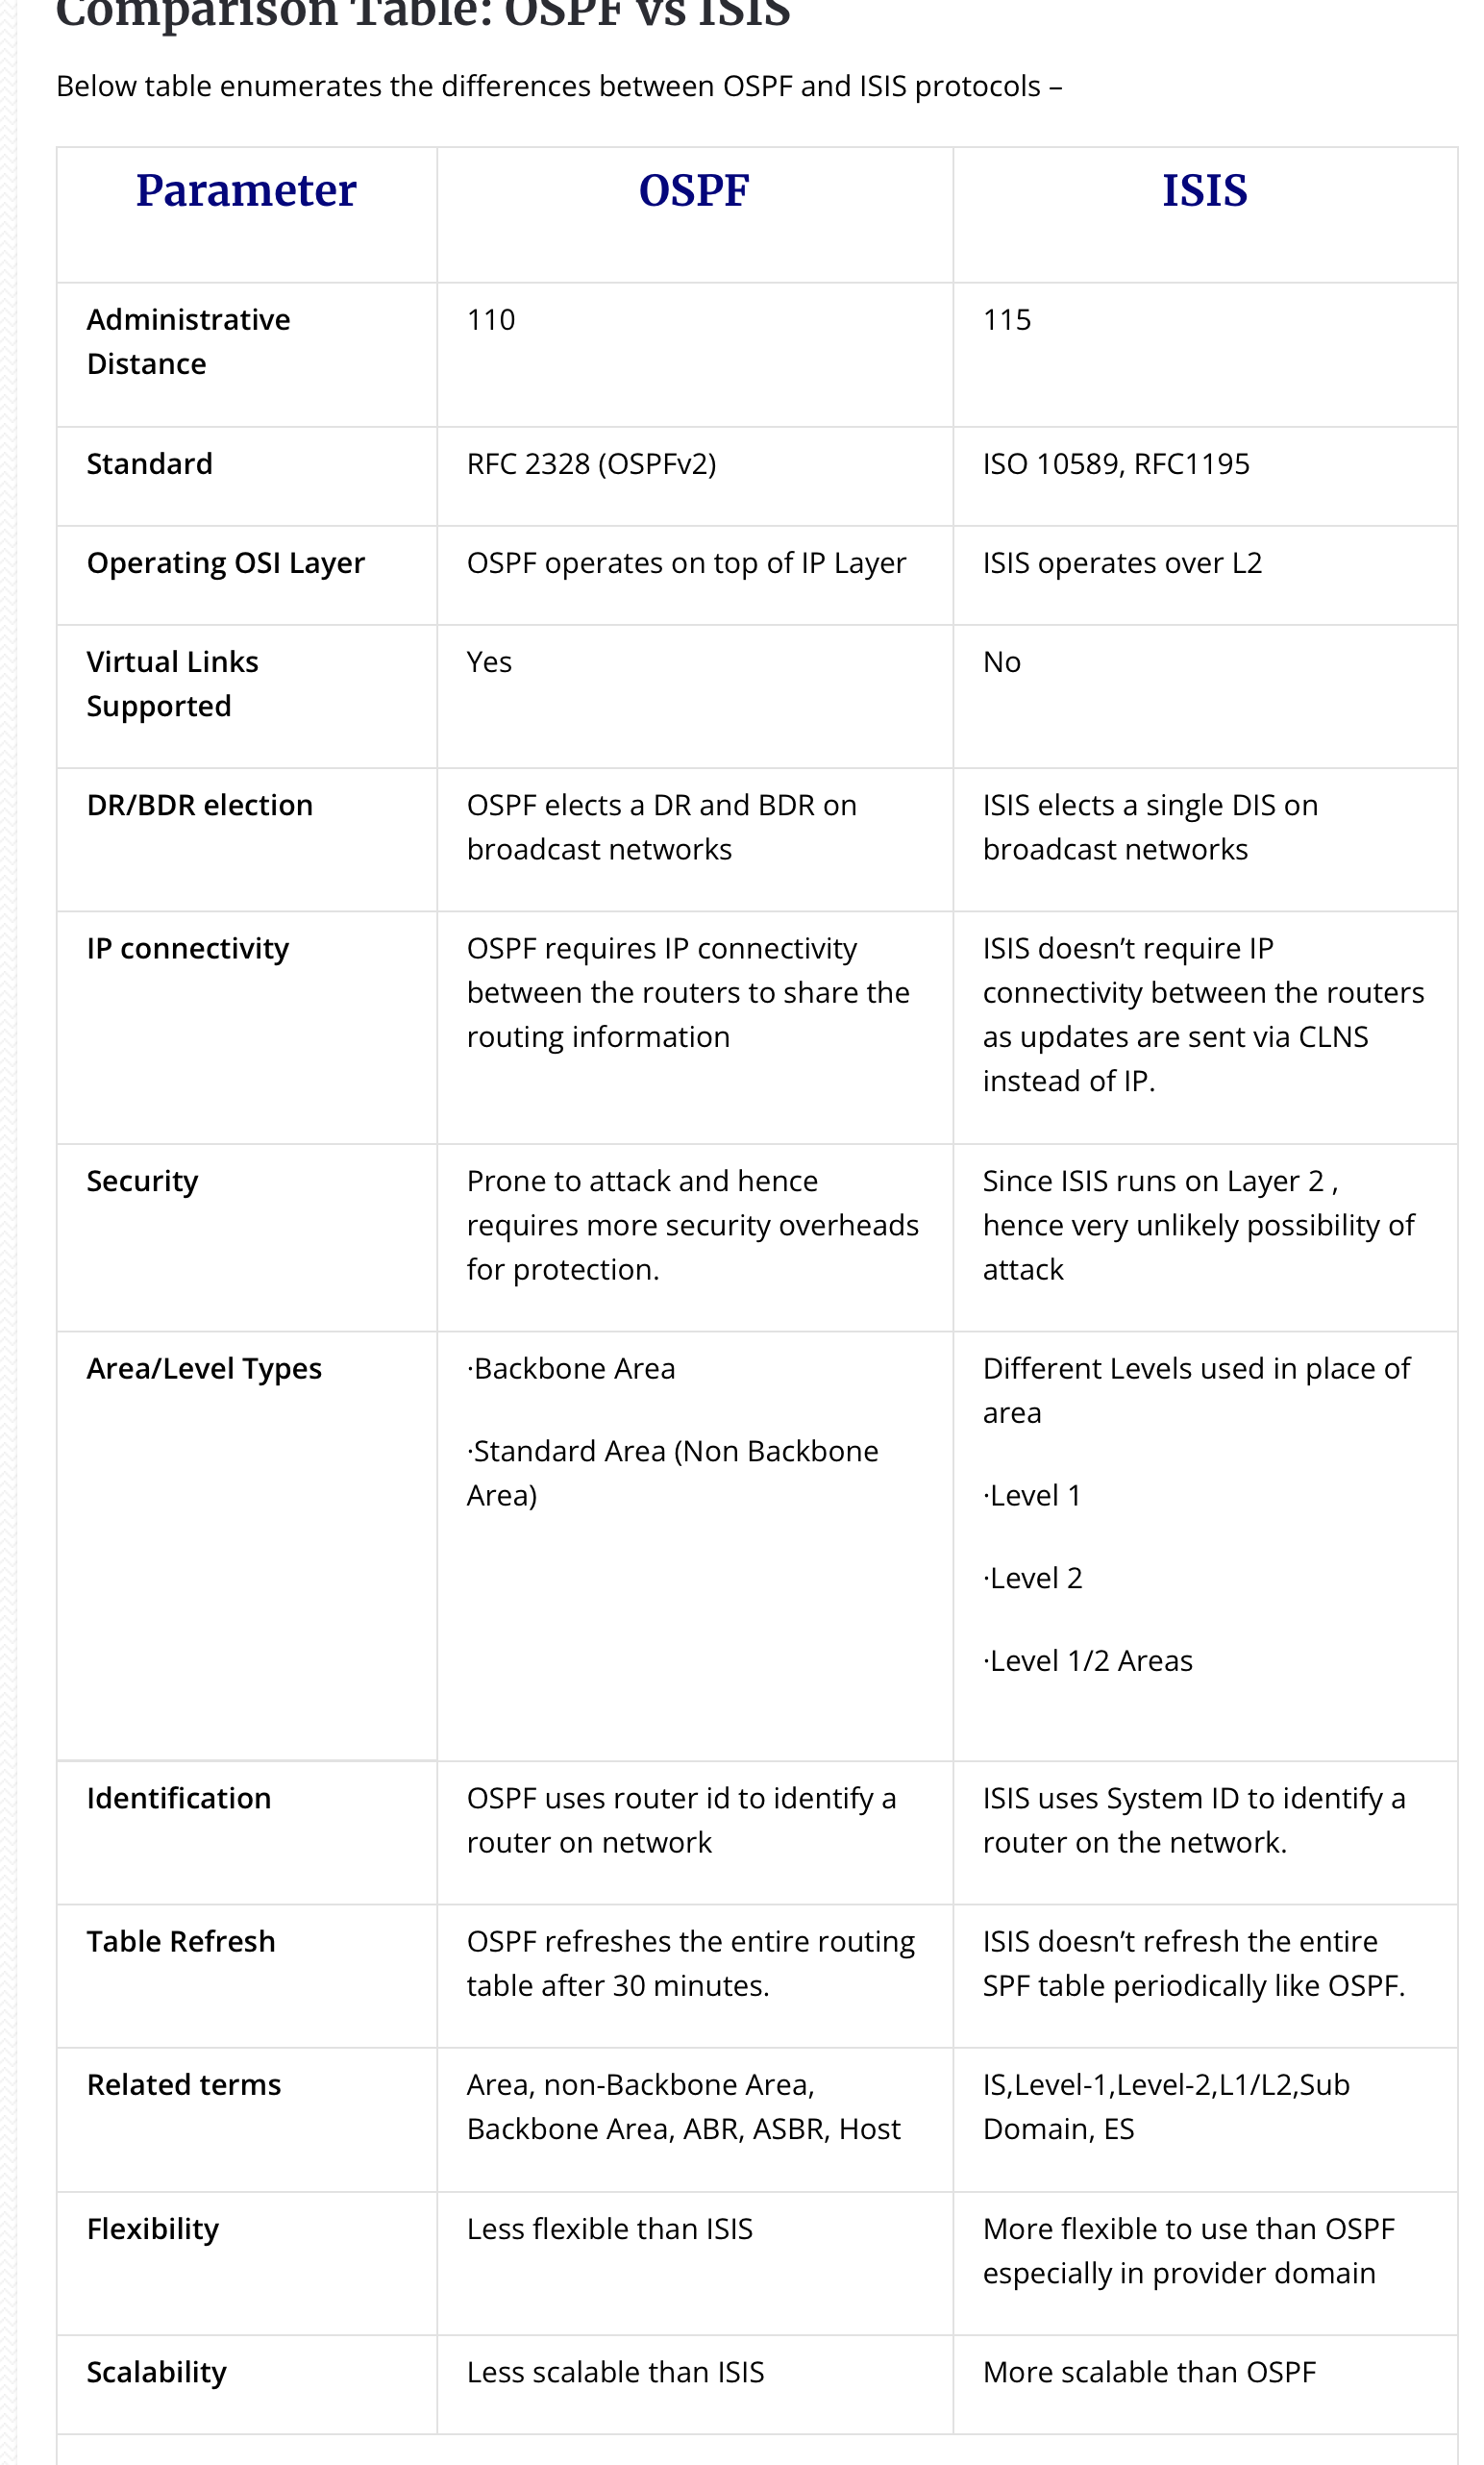The width and height of the screenshot is (1484, 2465).
Task: Click the Related terms row label
Action: 184,2084
